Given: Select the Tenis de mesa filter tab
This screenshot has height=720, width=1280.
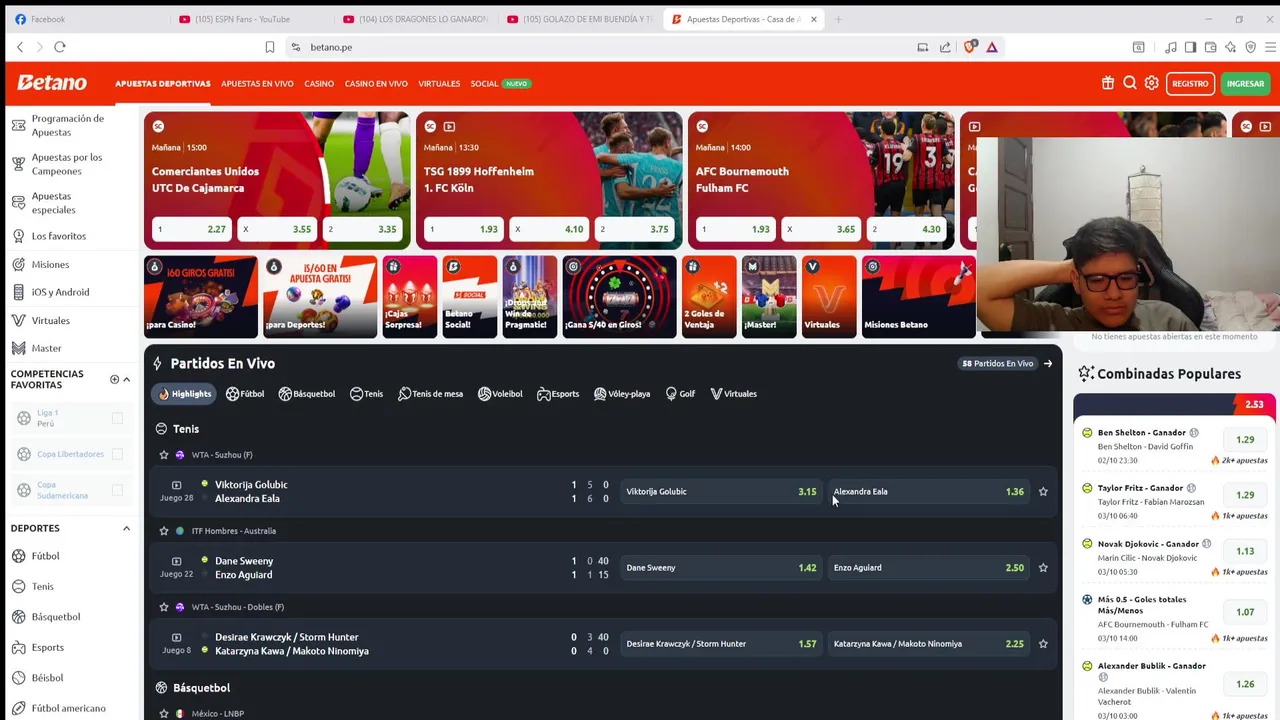Looking at the screenshot, I should 430,394.
